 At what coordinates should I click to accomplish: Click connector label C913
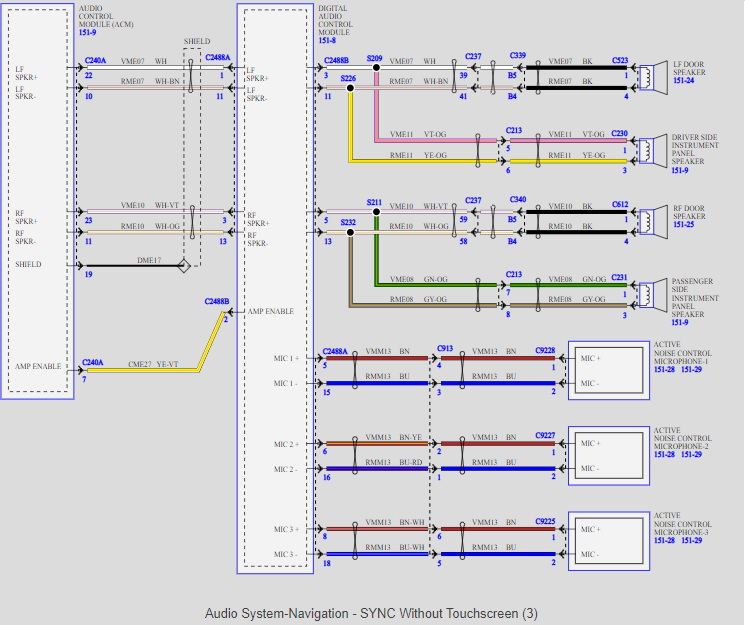[x=445, y=348]
